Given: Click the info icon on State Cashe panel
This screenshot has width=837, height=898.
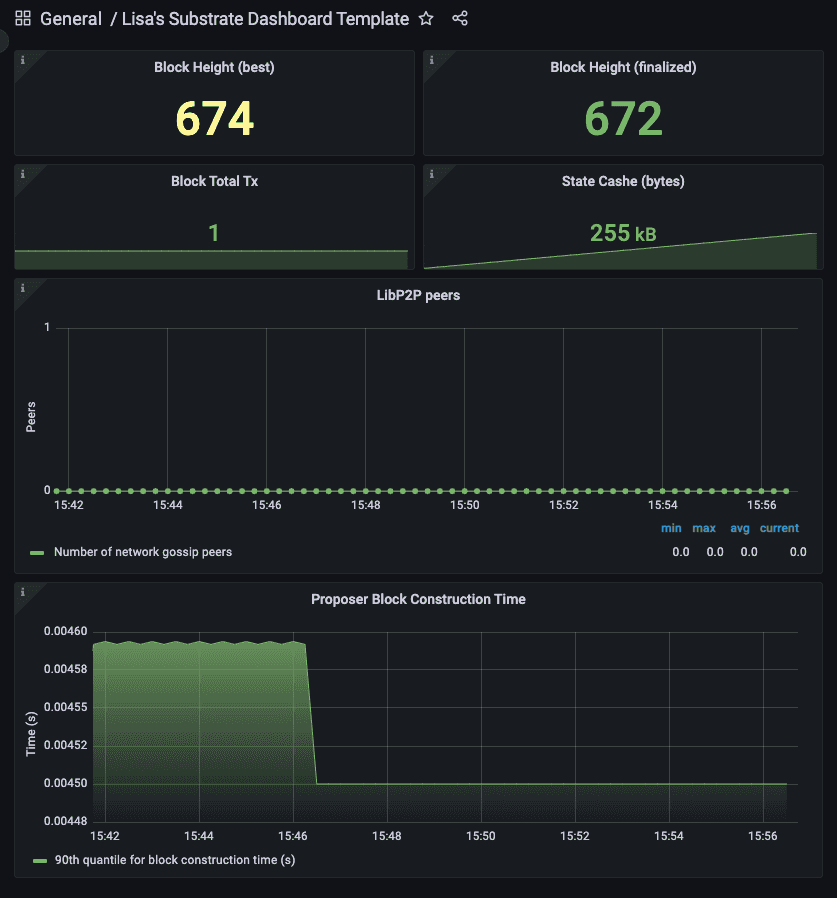Looking at the screenshot, I should click(x=432, y=174).
